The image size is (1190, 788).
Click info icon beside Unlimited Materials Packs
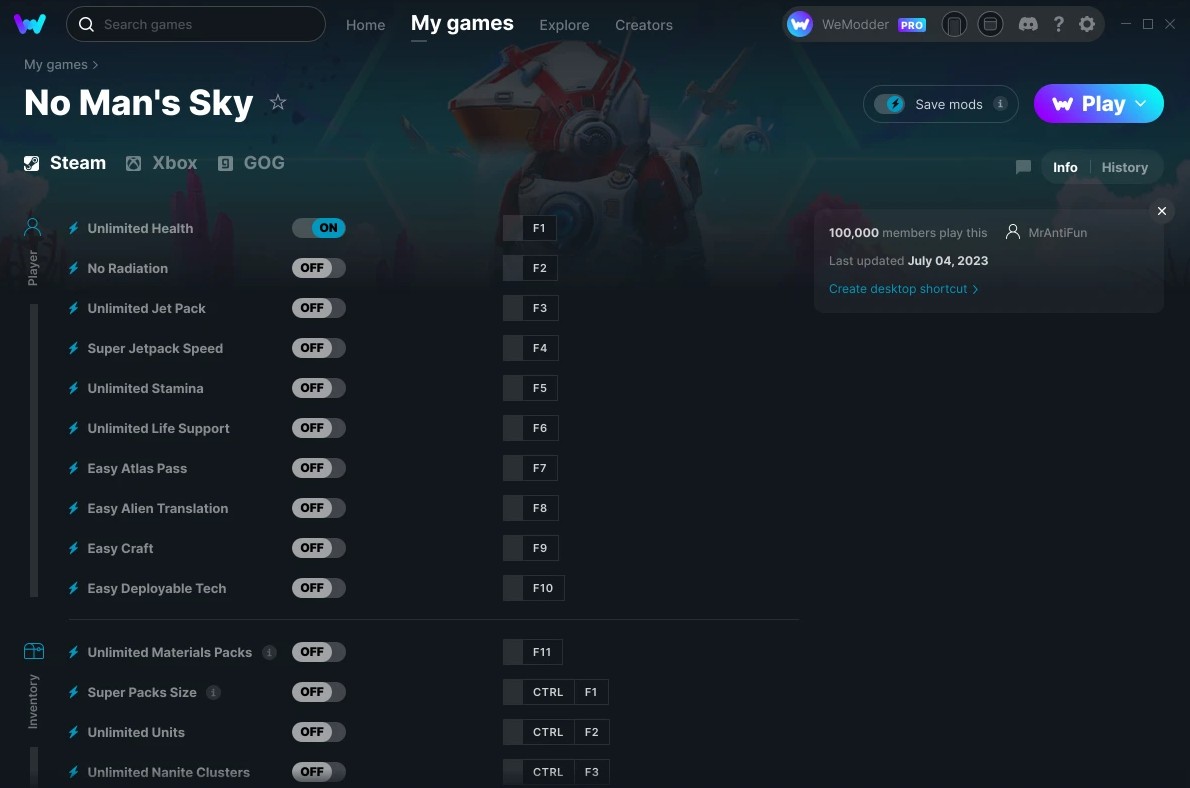click(269, 652)
